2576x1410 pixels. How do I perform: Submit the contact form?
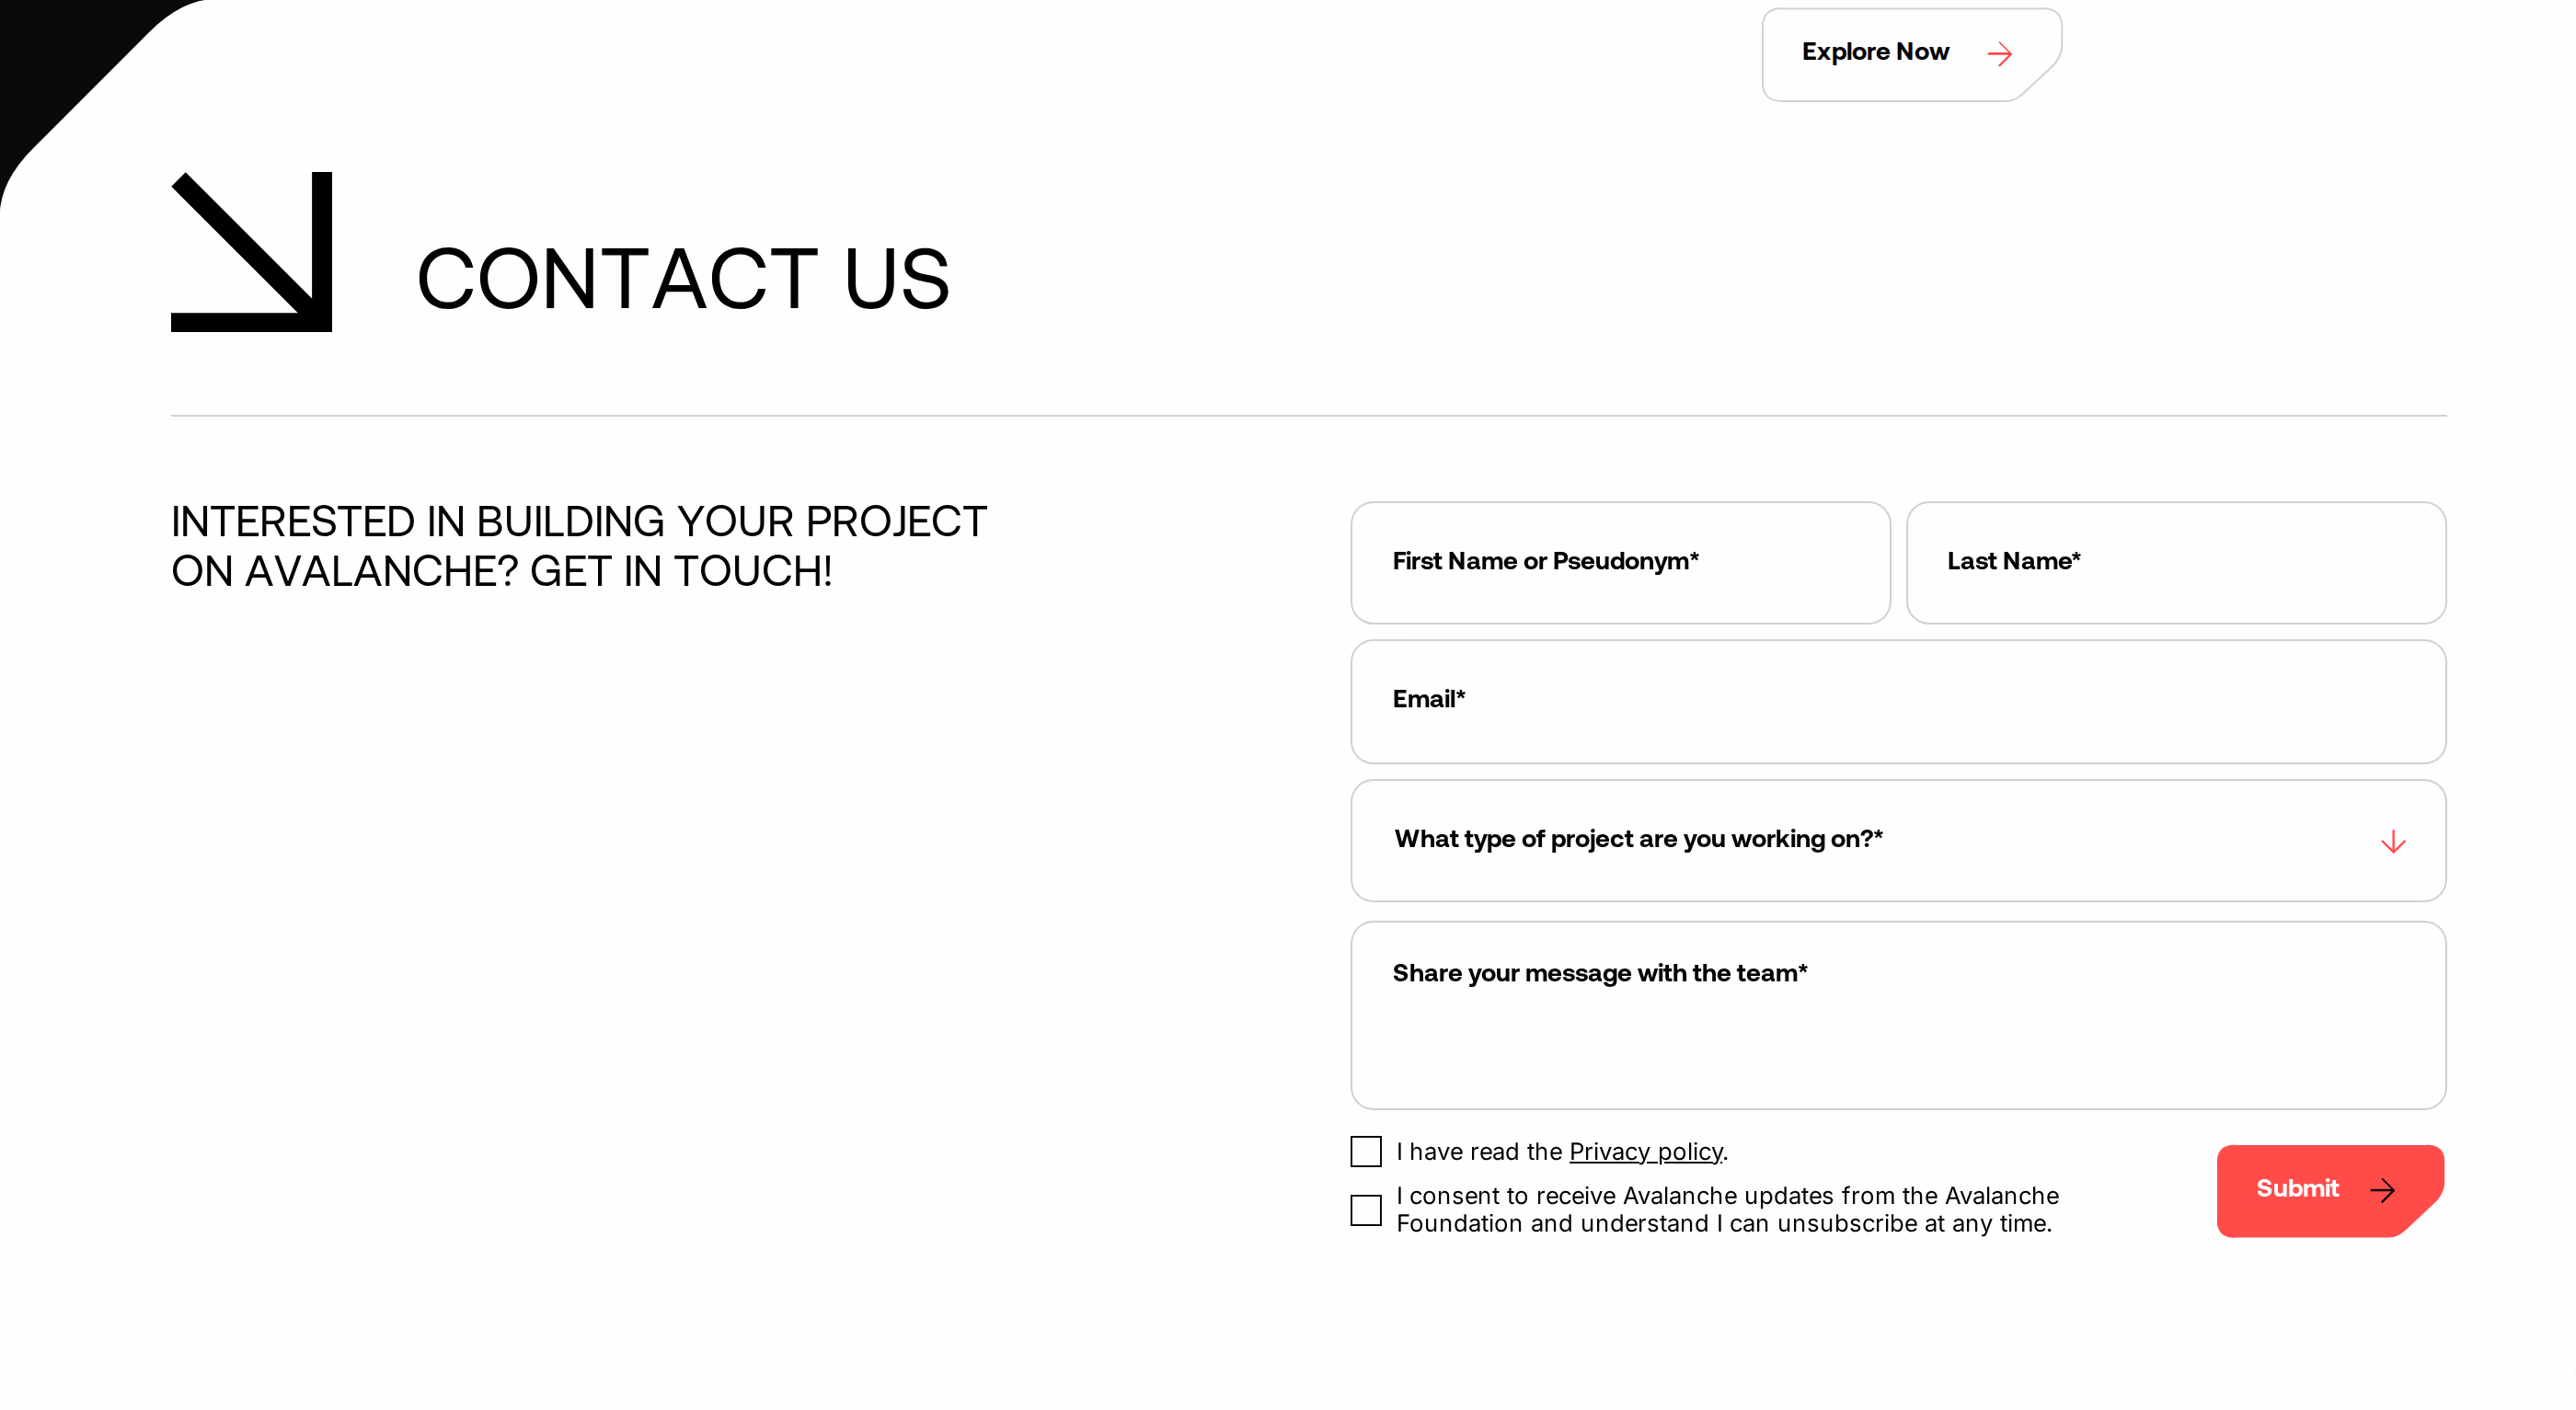[x=2330, y=1190]
